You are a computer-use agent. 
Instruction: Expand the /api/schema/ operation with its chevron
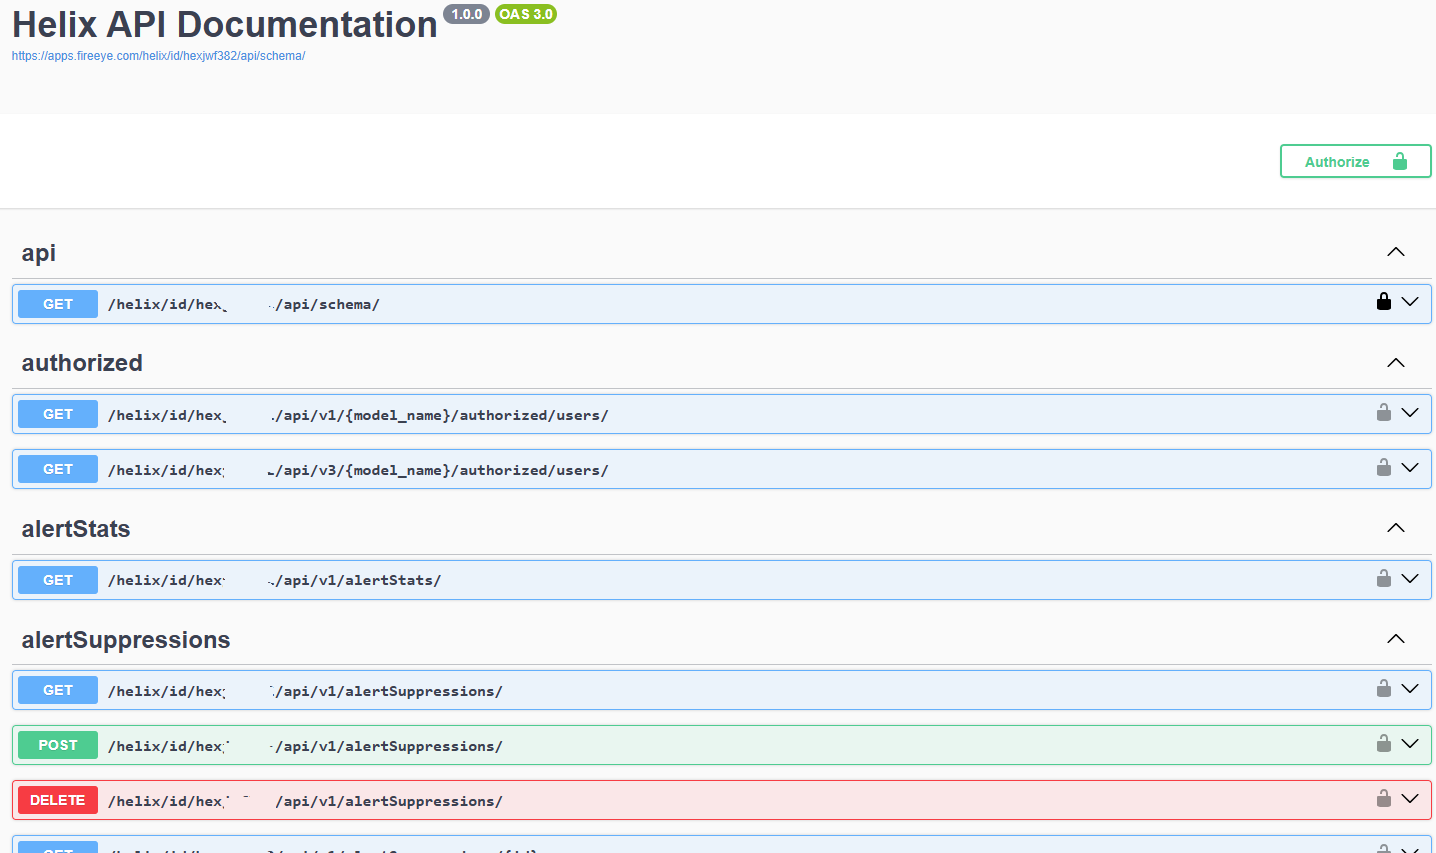click(1410, 302)
